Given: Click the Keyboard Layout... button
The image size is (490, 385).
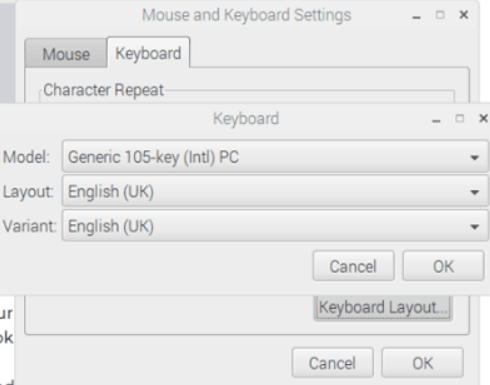Looking at the screenshot, I should coord(383,307).
